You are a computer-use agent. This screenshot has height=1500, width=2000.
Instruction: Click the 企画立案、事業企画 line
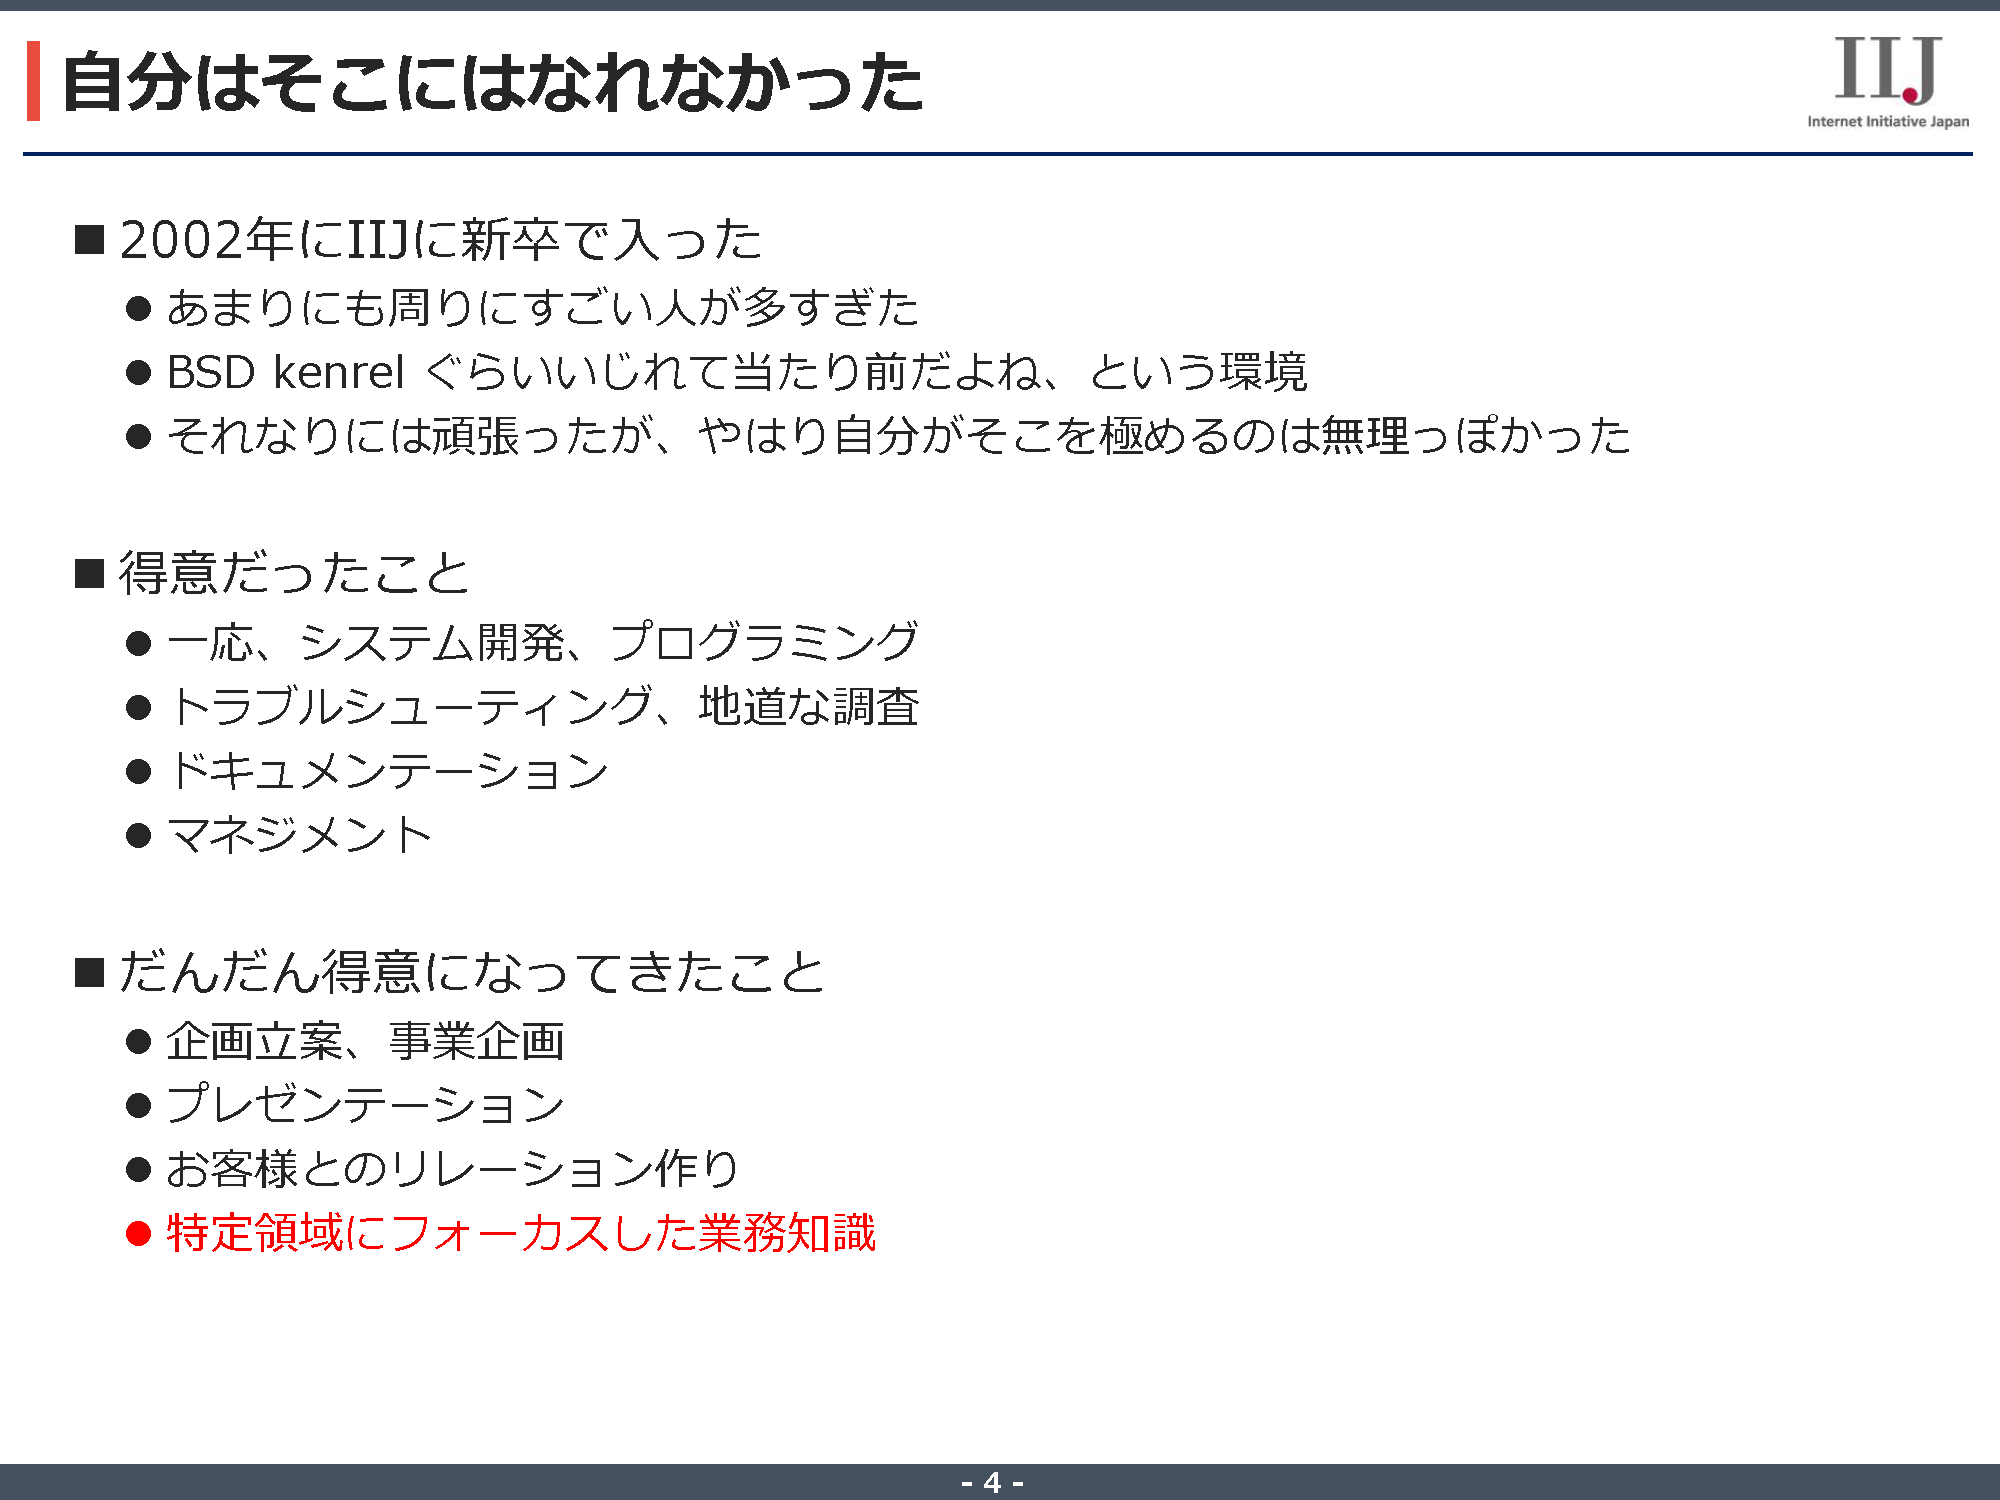[365, 1042]
